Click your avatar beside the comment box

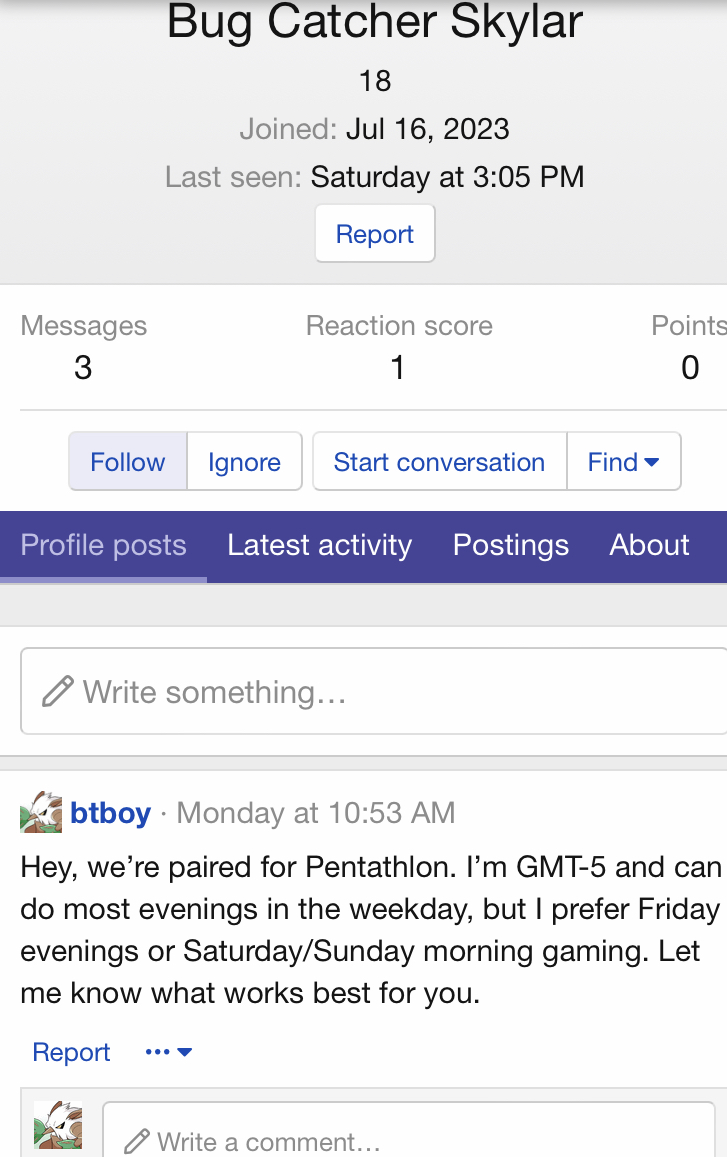[x=58, y=1124]
